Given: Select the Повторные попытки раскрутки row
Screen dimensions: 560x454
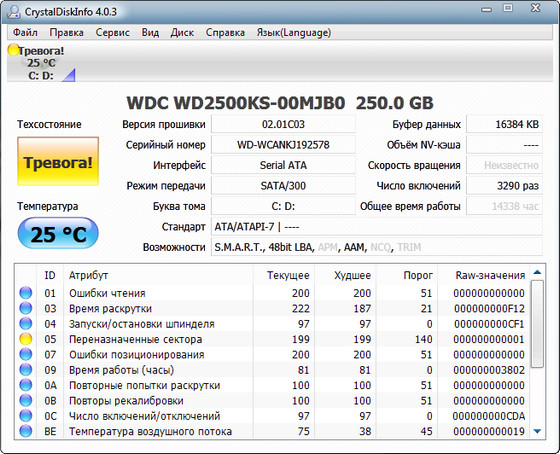Looking at the screenshot, I should (272, 385).
